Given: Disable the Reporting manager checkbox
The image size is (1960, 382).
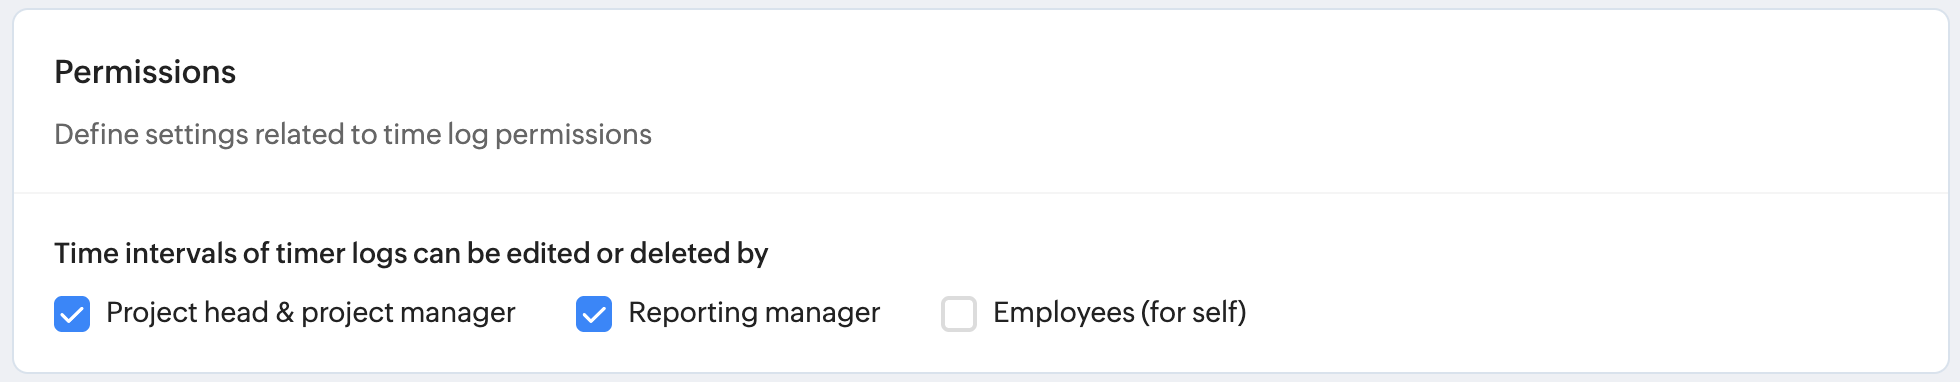Looking at the screenshot, I should [594, 314].
